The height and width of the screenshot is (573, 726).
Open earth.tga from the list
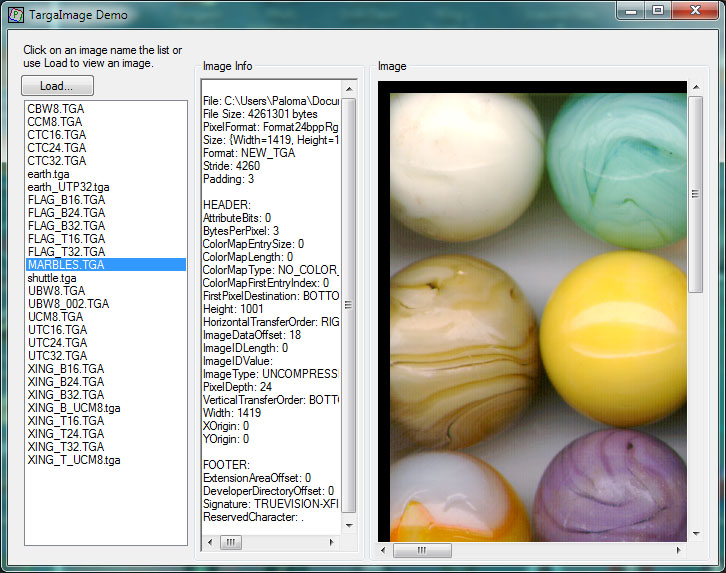48,174
